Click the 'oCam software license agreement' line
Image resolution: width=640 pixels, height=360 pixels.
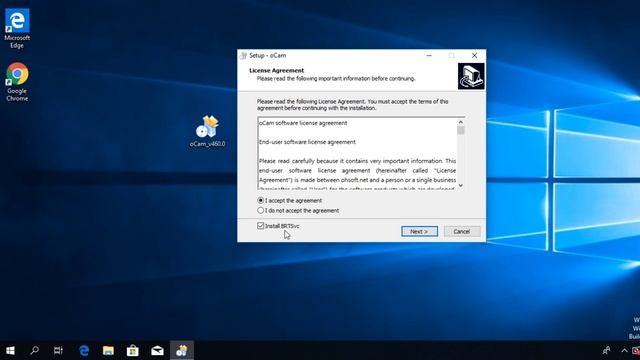[303, 123]
